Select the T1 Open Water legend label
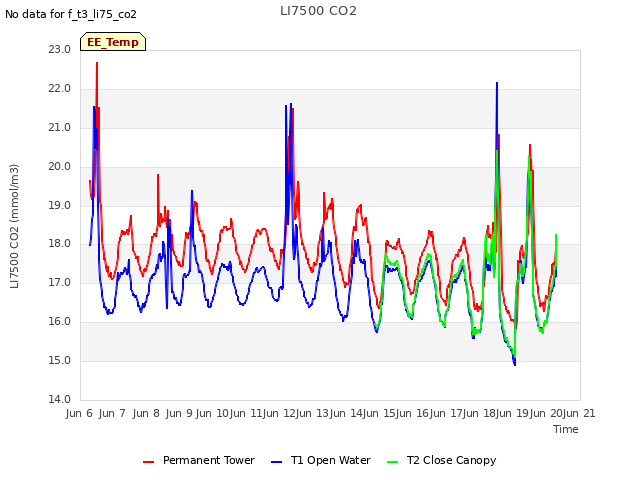This screenshot has height=480, width=640. click(x=331, y=460)
